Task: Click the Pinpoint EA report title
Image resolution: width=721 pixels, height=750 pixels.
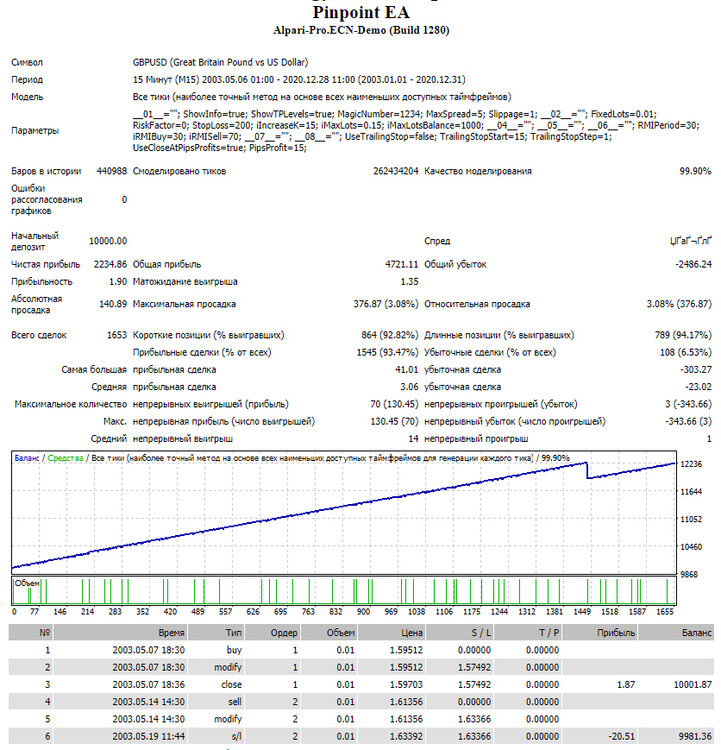Action: 361,12
